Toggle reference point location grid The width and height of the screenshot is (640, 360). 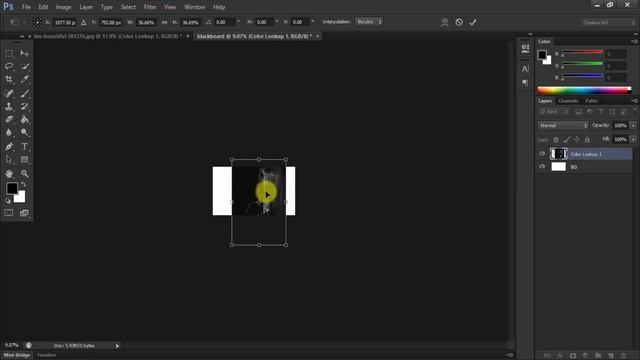(37, 22)
